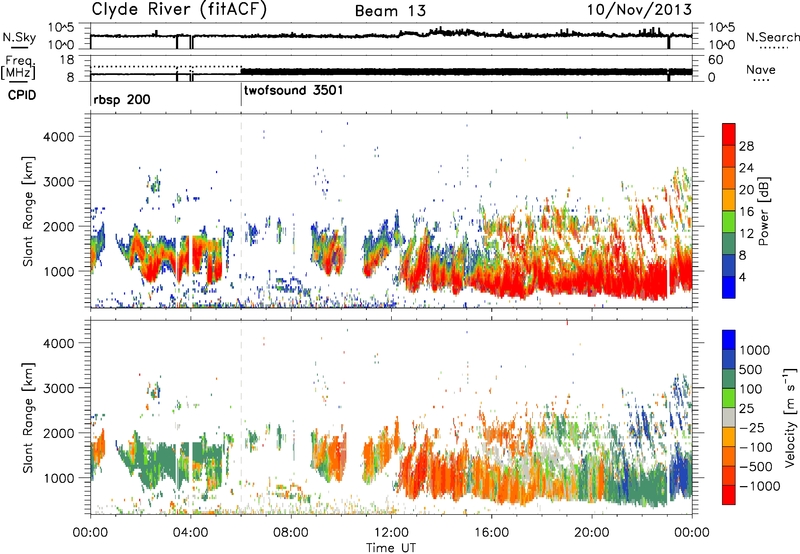Click the "4" power colorbar label

pos(743,278)
